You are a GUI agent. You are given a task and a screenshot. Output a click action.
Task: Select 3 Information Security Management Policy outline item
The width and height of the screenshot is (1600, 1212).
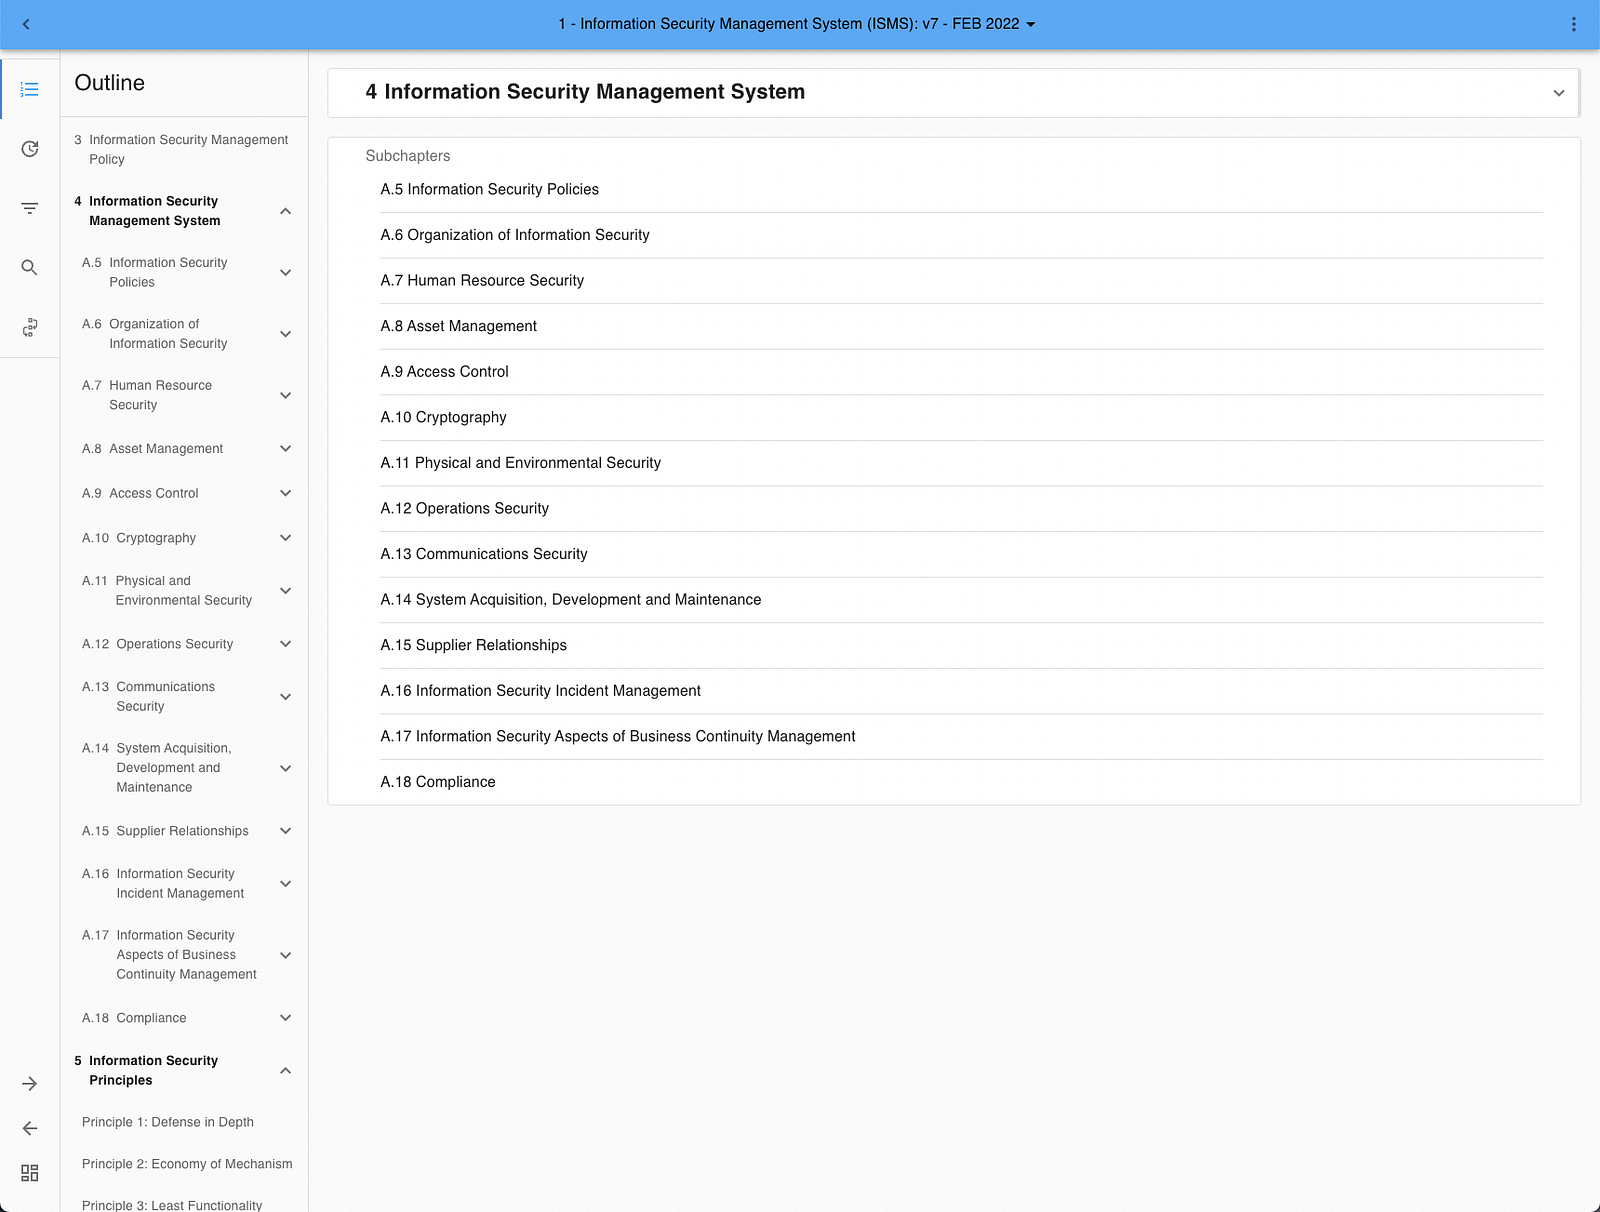pyautogui.click(x=181, y=149)
